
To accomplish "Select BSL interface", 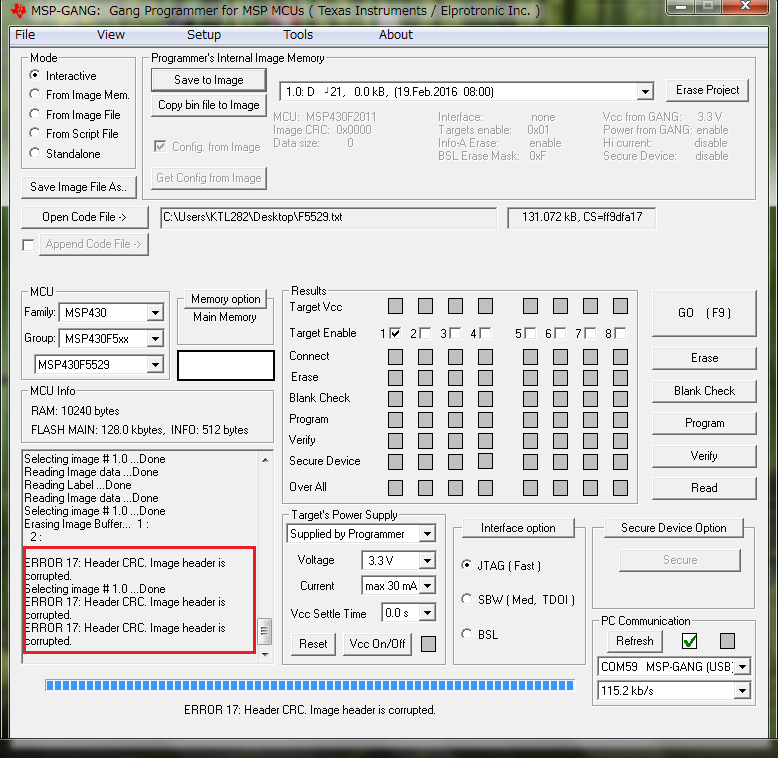I will [466, 634].
